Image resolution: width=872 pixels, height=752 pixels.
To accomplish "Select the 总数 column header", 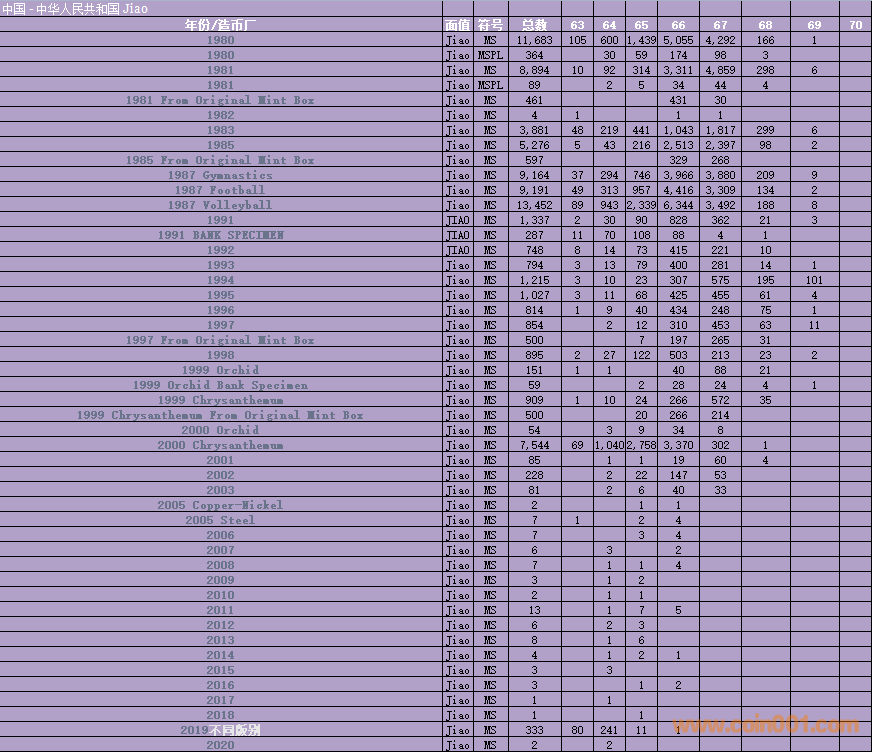I will point(534,24).
